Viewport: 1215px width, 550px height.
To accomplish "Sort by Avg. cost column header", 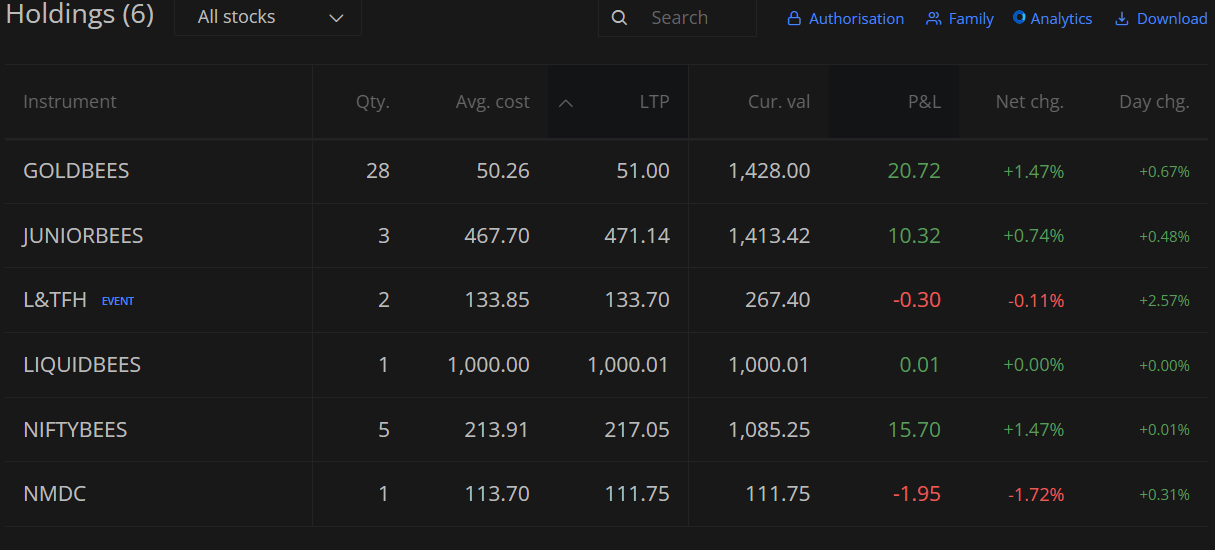I will (493, 101).
